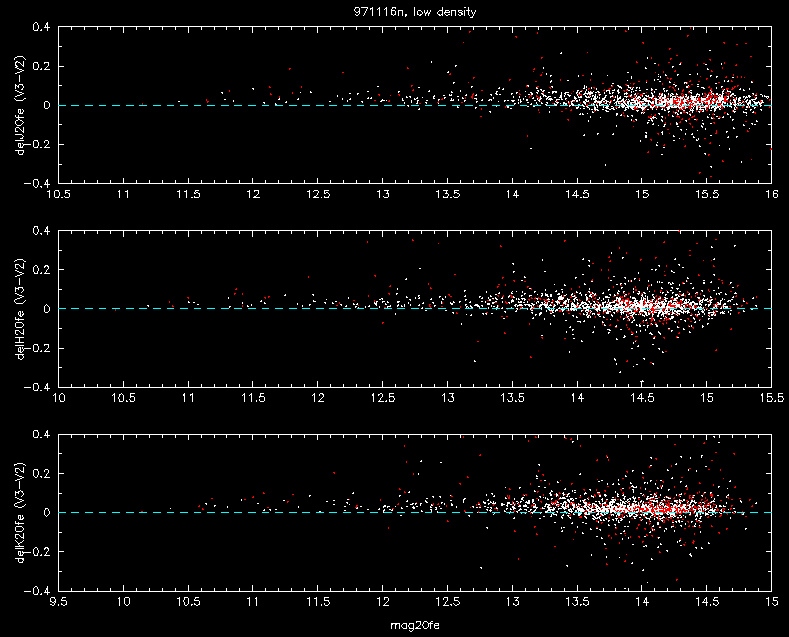This screenshot has height=637, width=789.
Task: Click the 'delJ20fe (V3-V2)' y-axis label
Action: (20, 105)
